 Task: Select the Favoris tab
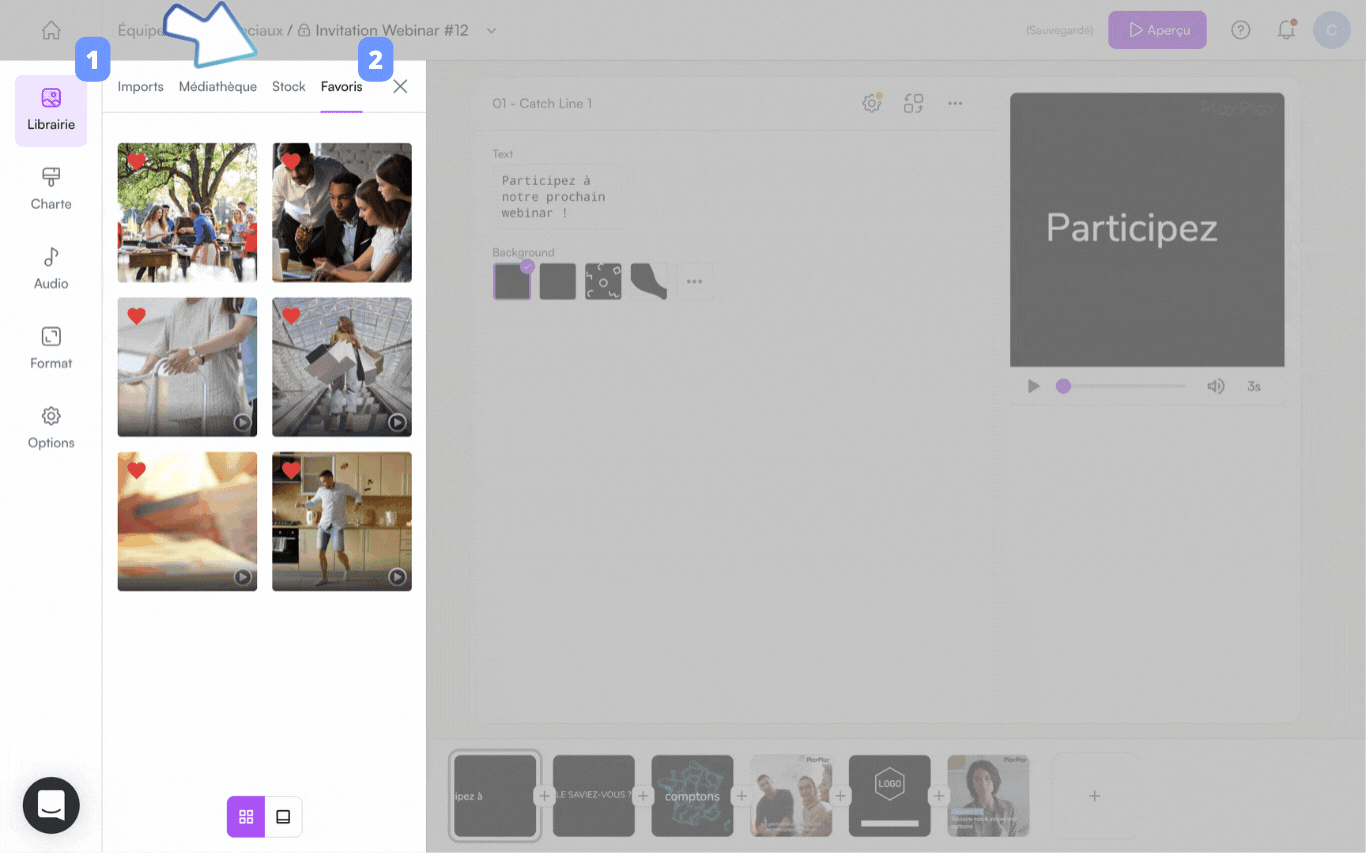341,87
